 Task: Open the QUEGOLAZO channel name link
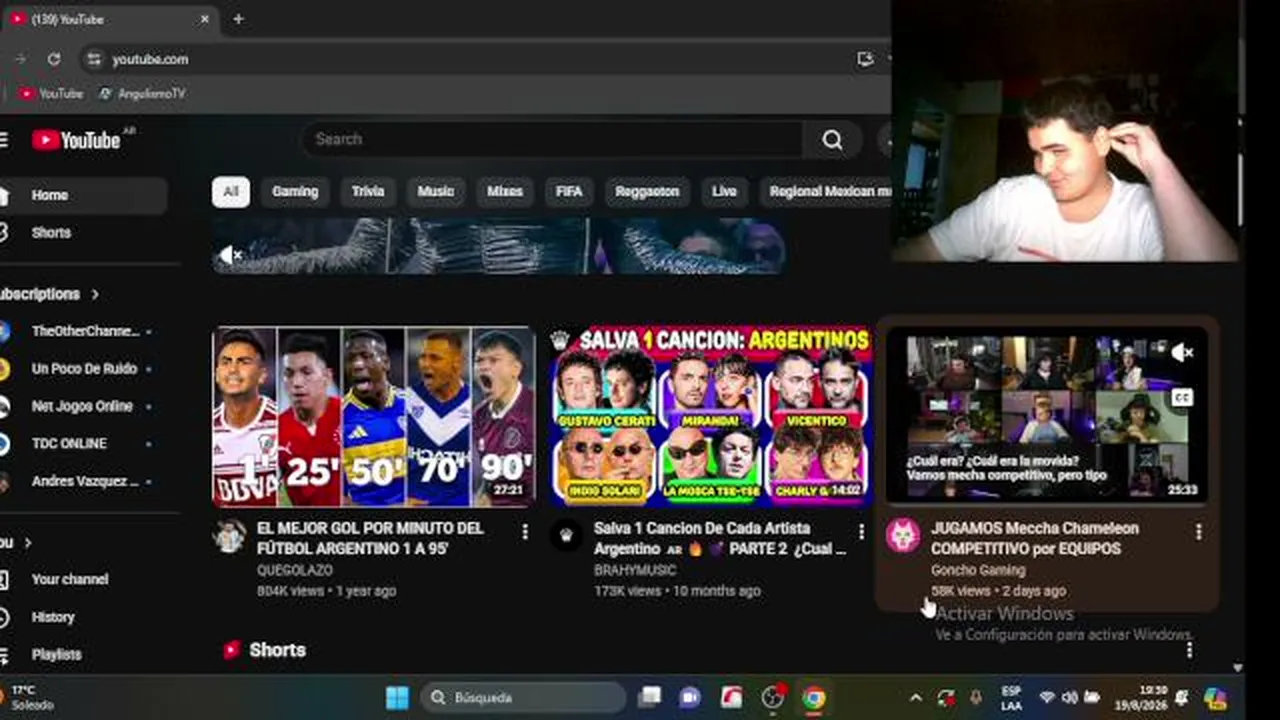[295, 570]
